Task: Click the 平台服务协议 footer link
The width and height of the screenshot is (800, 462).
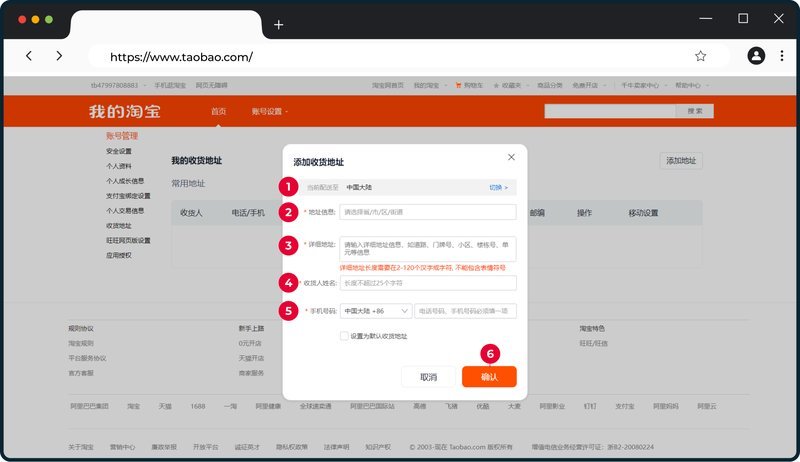Action: click(x=87, y=358)
